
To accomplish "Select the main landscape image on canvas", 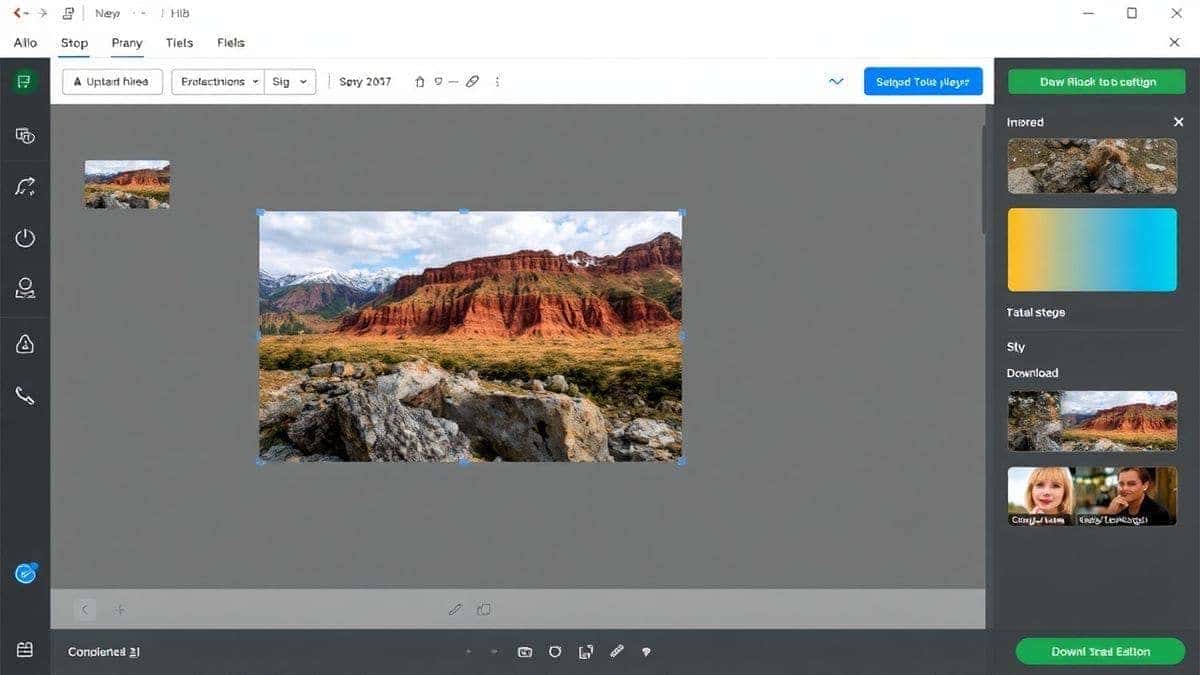I will coord(470,336).
